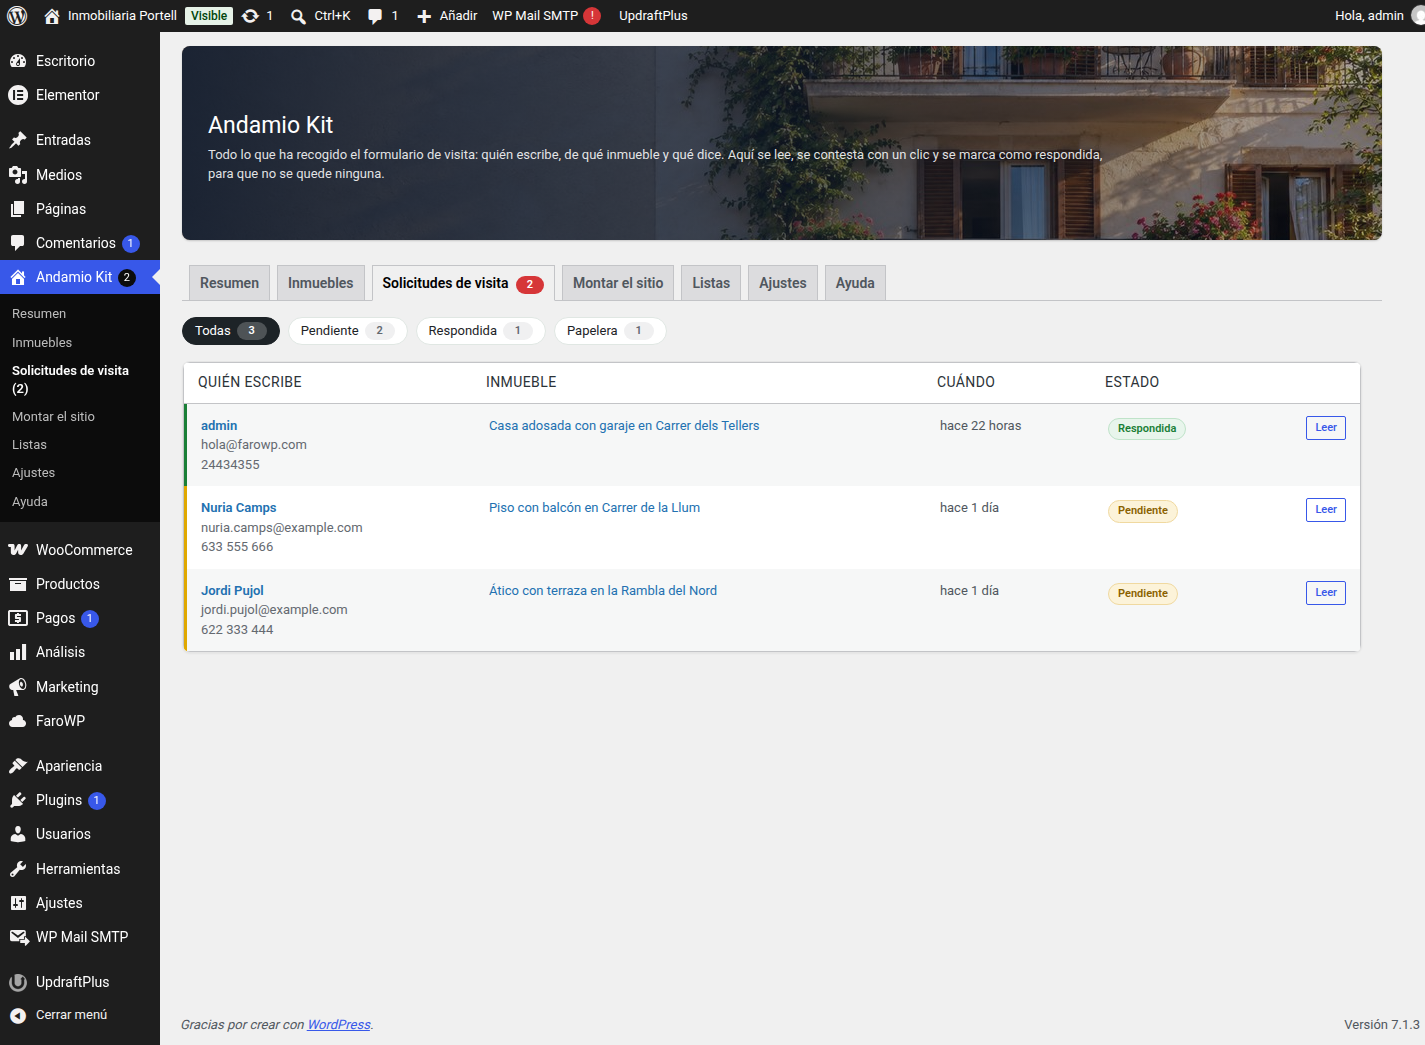Click the Análisis chart icon

[18, 652]
